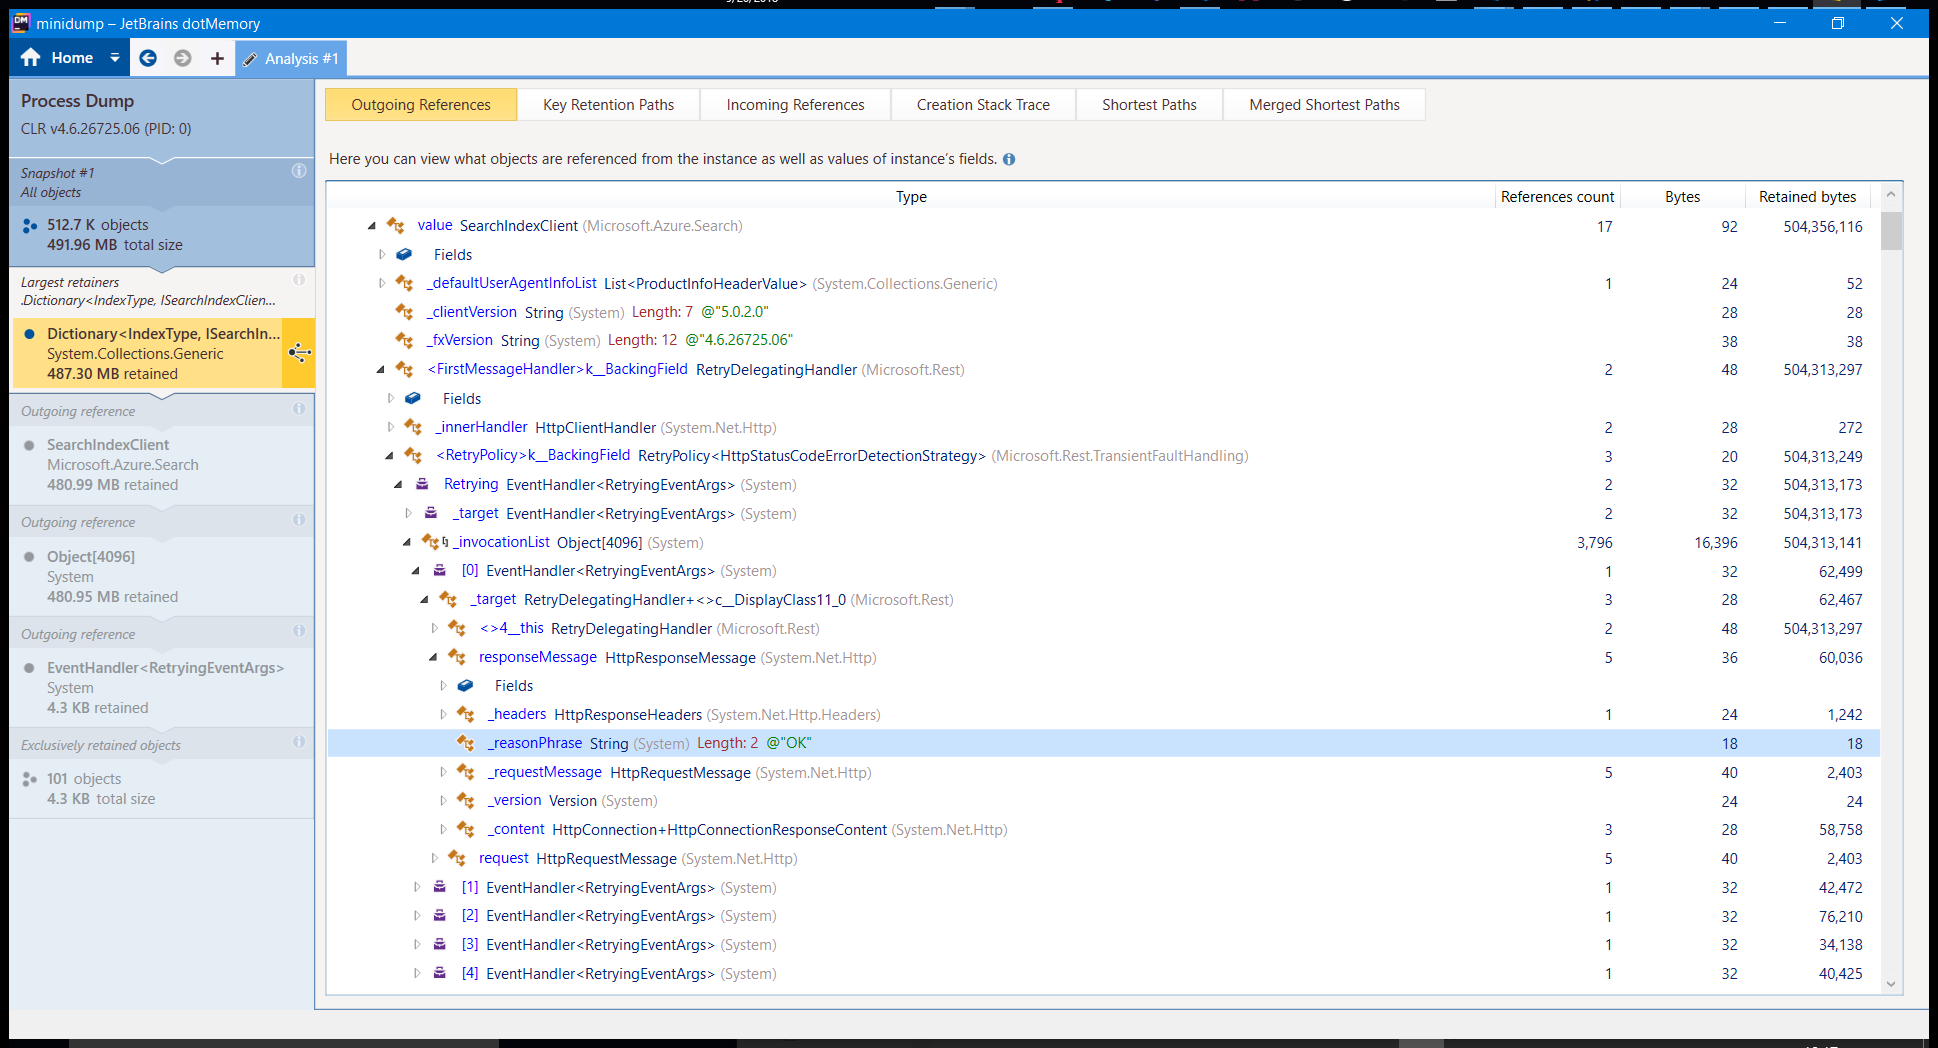Click the delegate icon of the [3] EventHandler row
Viewport: 1938px width, 1048px height.
click(x=439, y=945)
